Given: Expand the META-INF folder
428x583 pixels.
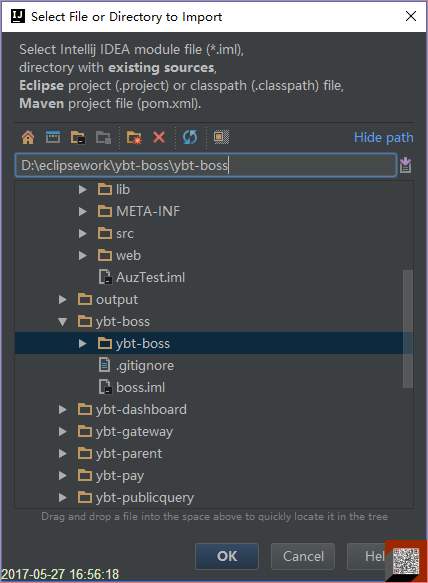Looking at the screenshot, I should coord(83,212).
